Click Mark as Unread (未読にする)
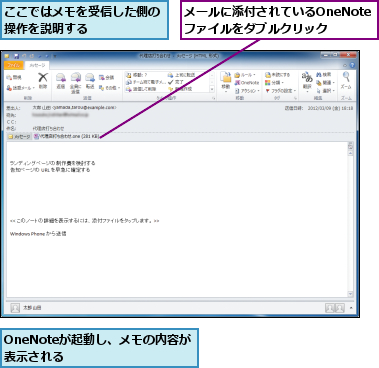 click(x=278, y=75)
